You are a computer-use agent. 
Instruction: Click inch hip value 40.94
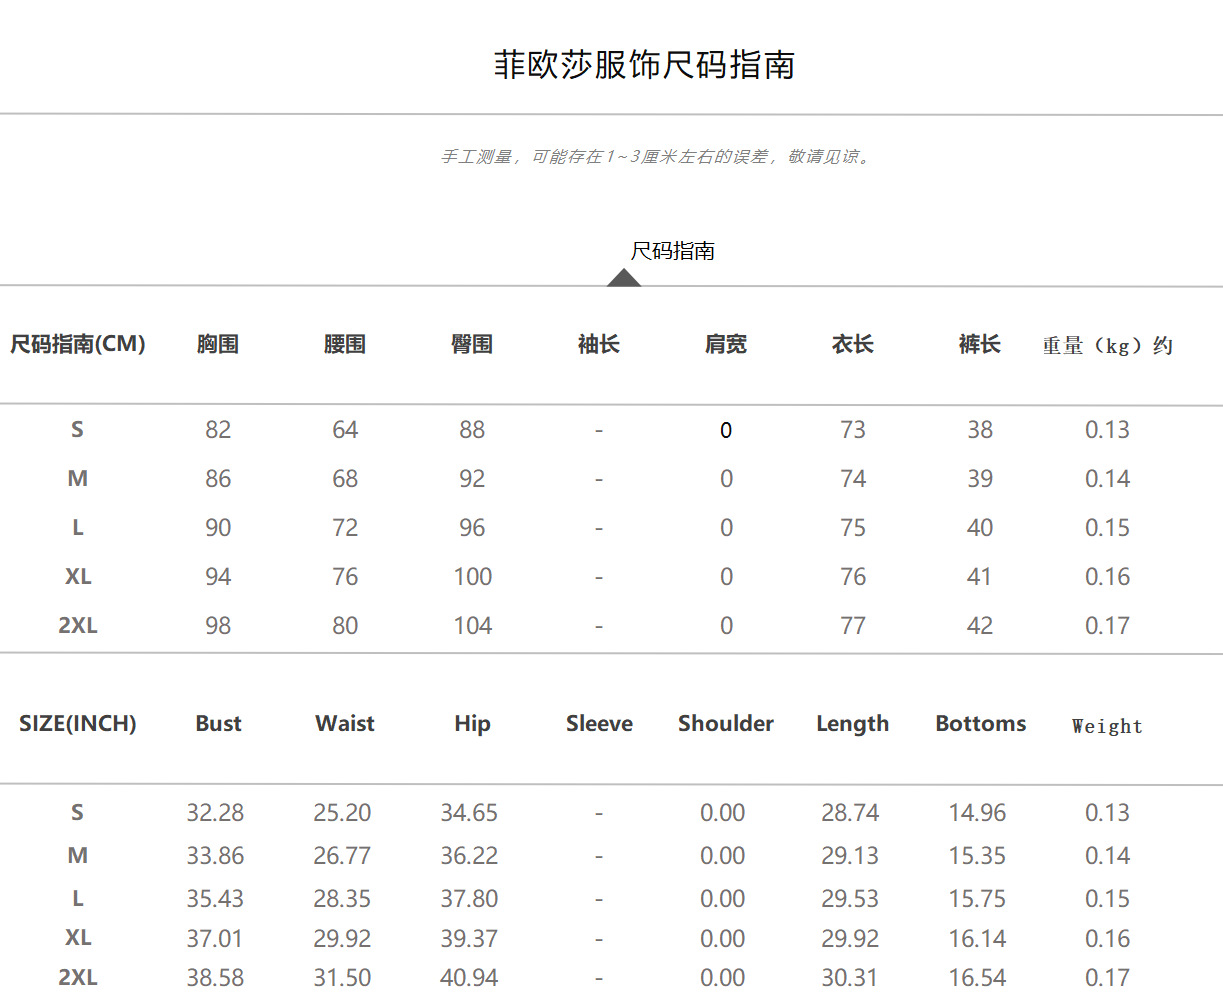[469, 978]
